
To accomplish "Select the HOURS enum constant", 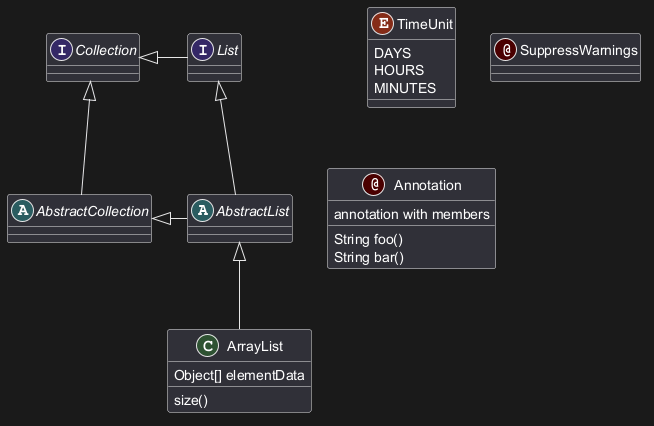I will click(398, 70).
